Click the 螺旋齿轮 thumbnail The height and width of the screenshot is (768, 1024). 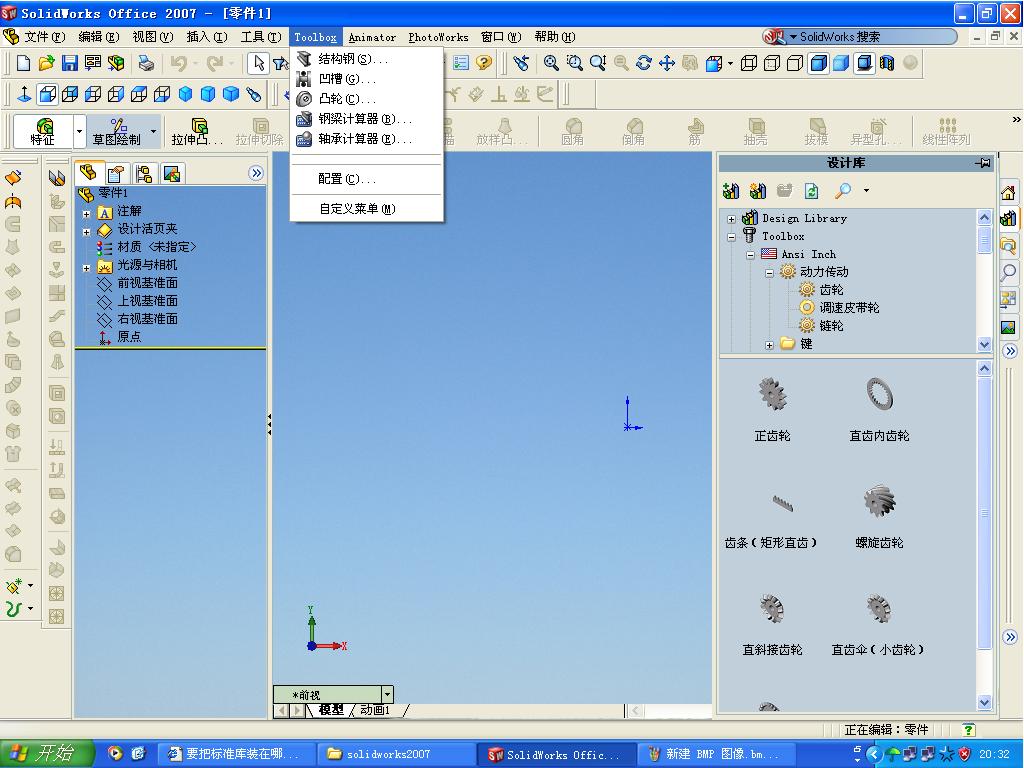[879, 502]
